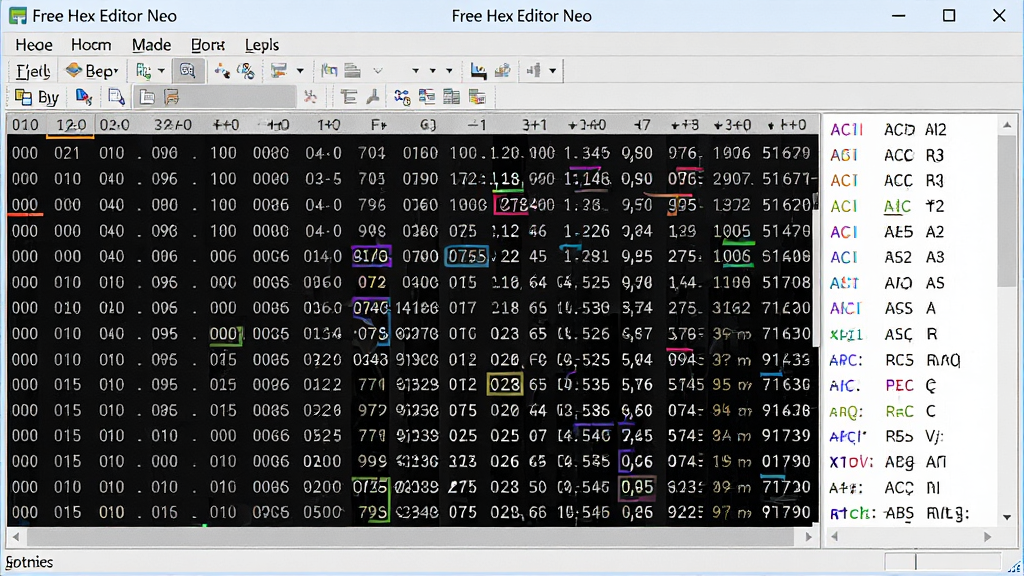Screen dimensions: 1024x576
Task: Click the hex view horizontal scrollbar thumb
Action: 409,537
